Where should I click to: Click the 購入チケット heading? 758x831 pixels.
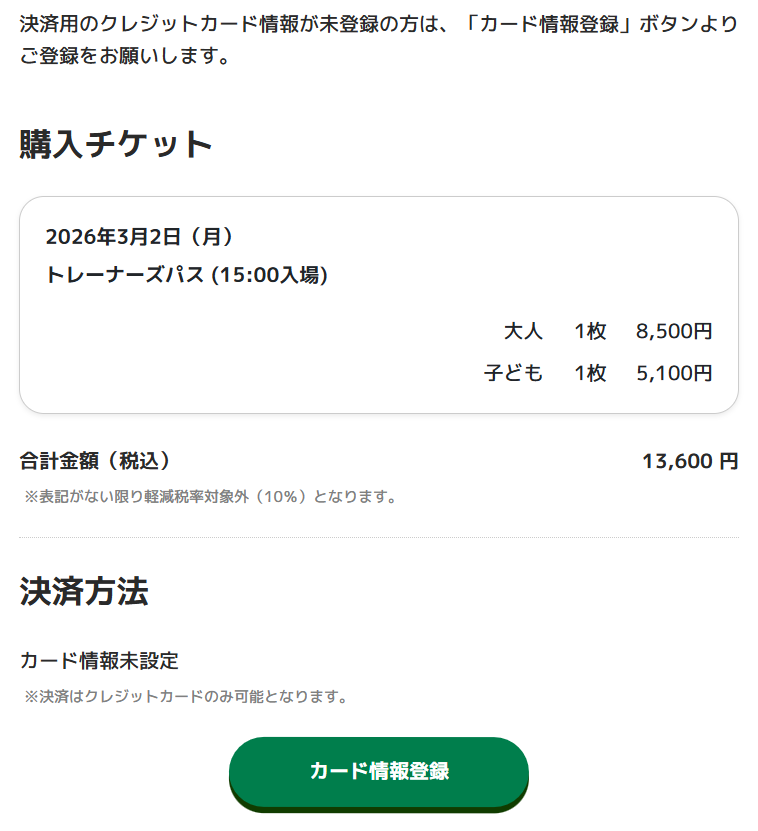116,144
